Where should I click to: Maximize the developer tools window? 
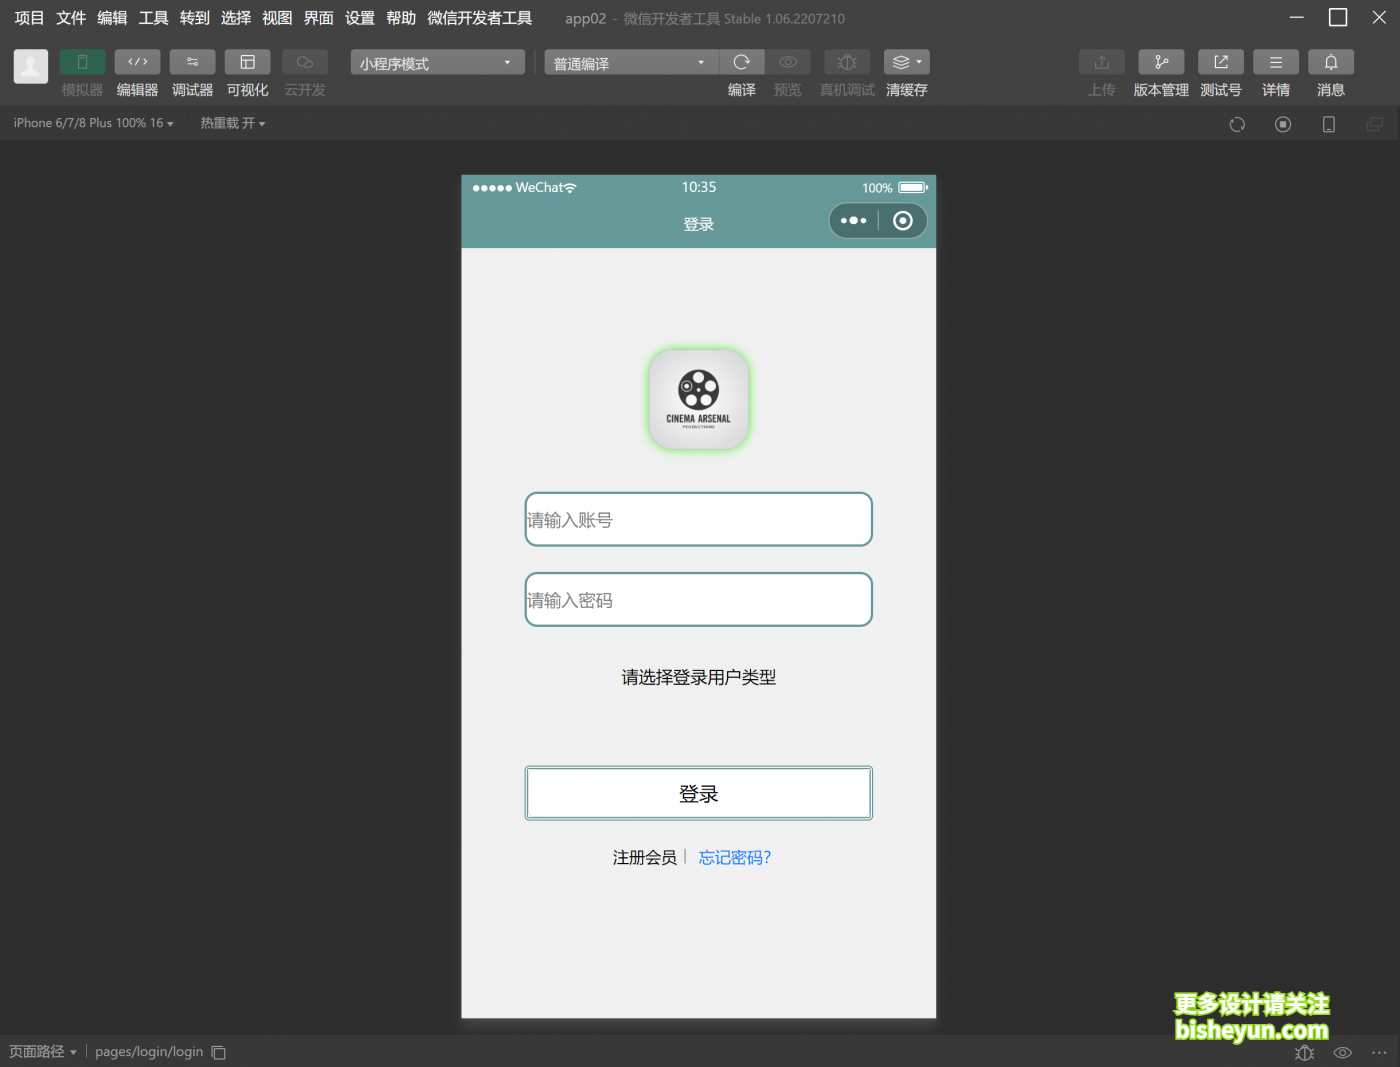point(1338,18)
